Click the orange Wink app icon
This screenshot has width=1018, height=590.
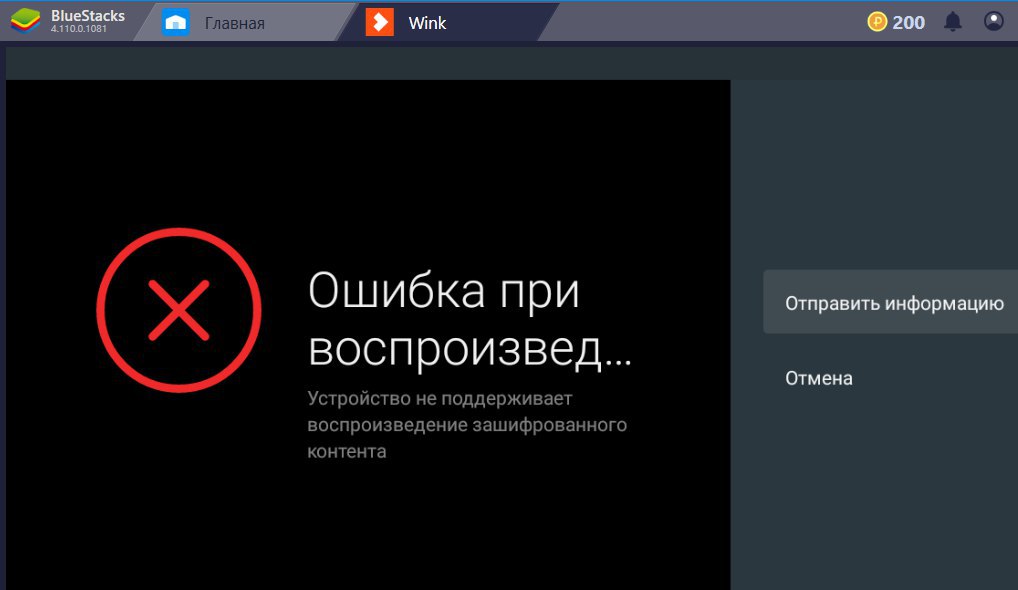380,23
